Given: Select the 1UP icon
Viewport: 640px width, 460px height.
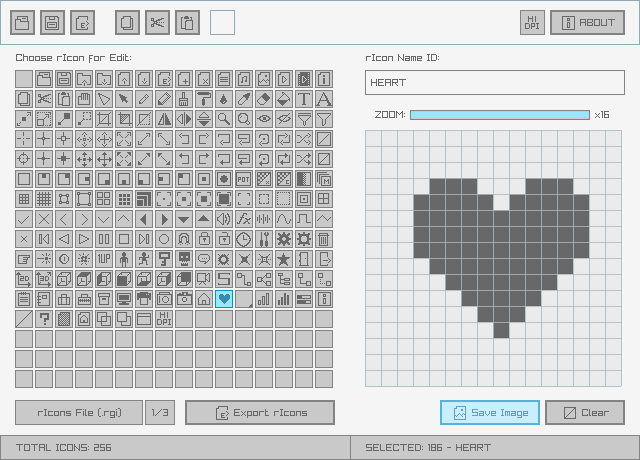Looking at the screenshot, I should 104,259.
